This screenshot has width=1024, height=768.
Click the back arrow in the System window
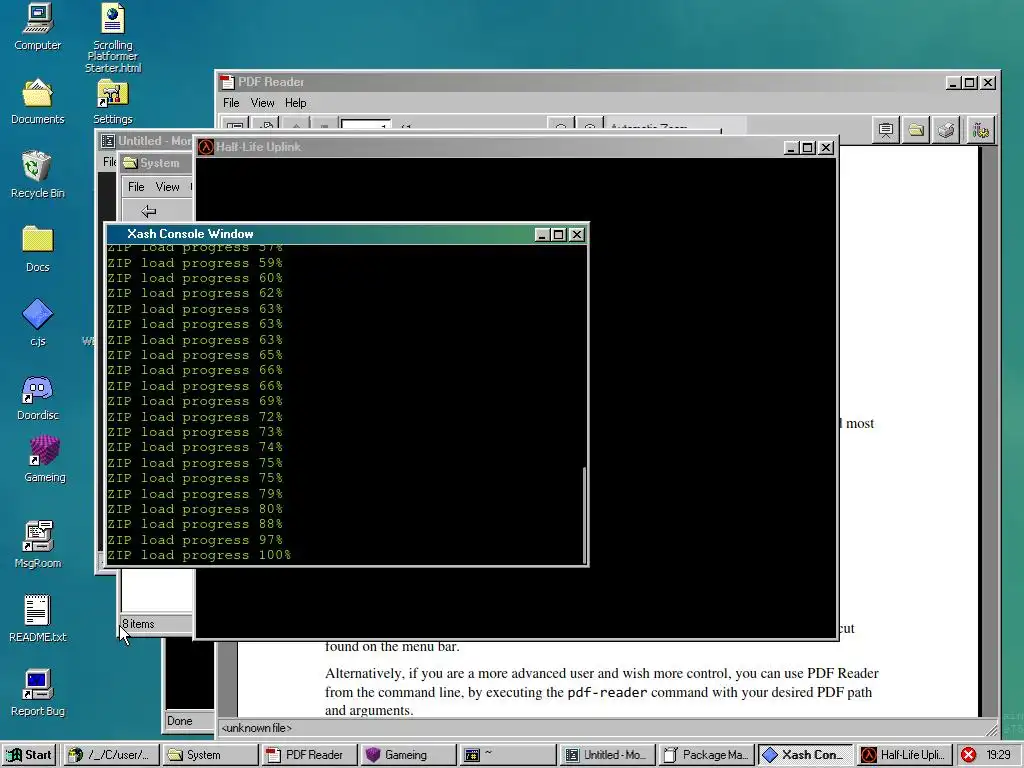point(149,211)
